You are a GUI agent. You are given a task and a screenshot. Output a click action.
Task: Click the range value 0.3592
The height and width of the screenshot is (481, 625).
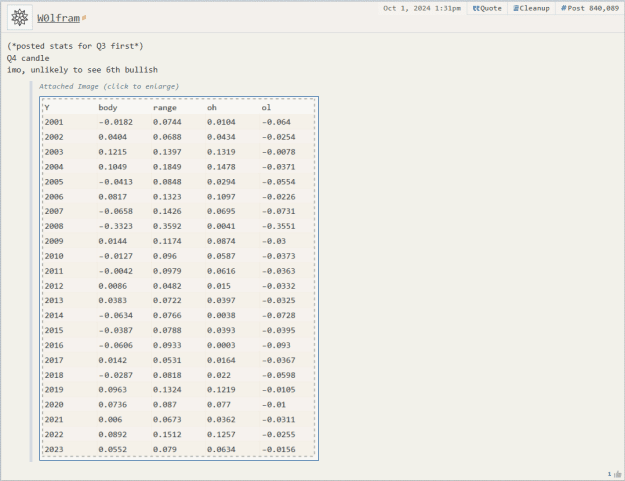pos(167,226)
